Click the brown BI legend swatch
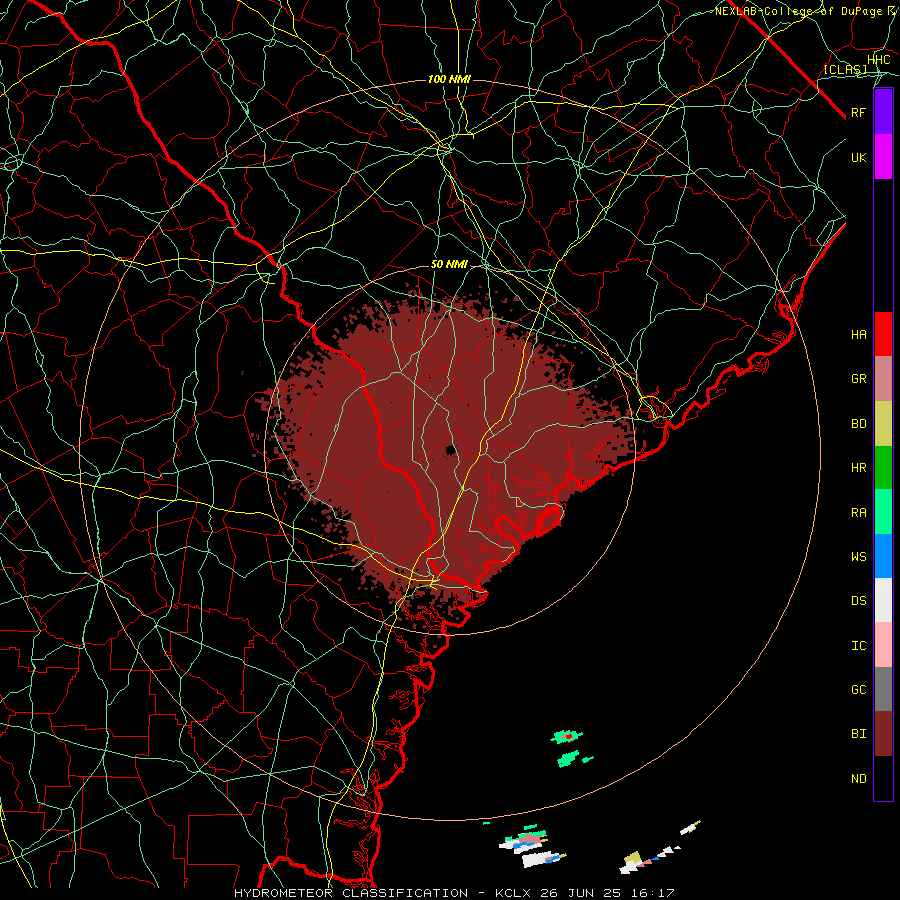This screenshot has height=900, width=900. 883,734
